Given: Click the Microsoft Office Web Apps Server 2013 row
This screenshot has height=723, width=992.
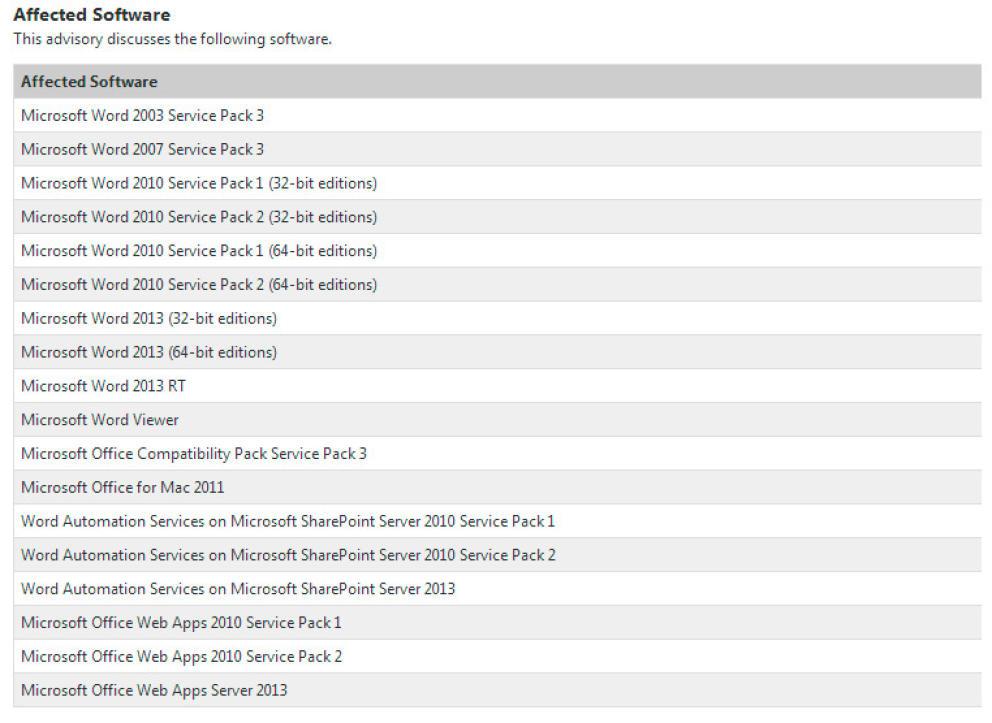Looking at the screenshot, I should tap(154, 691).
